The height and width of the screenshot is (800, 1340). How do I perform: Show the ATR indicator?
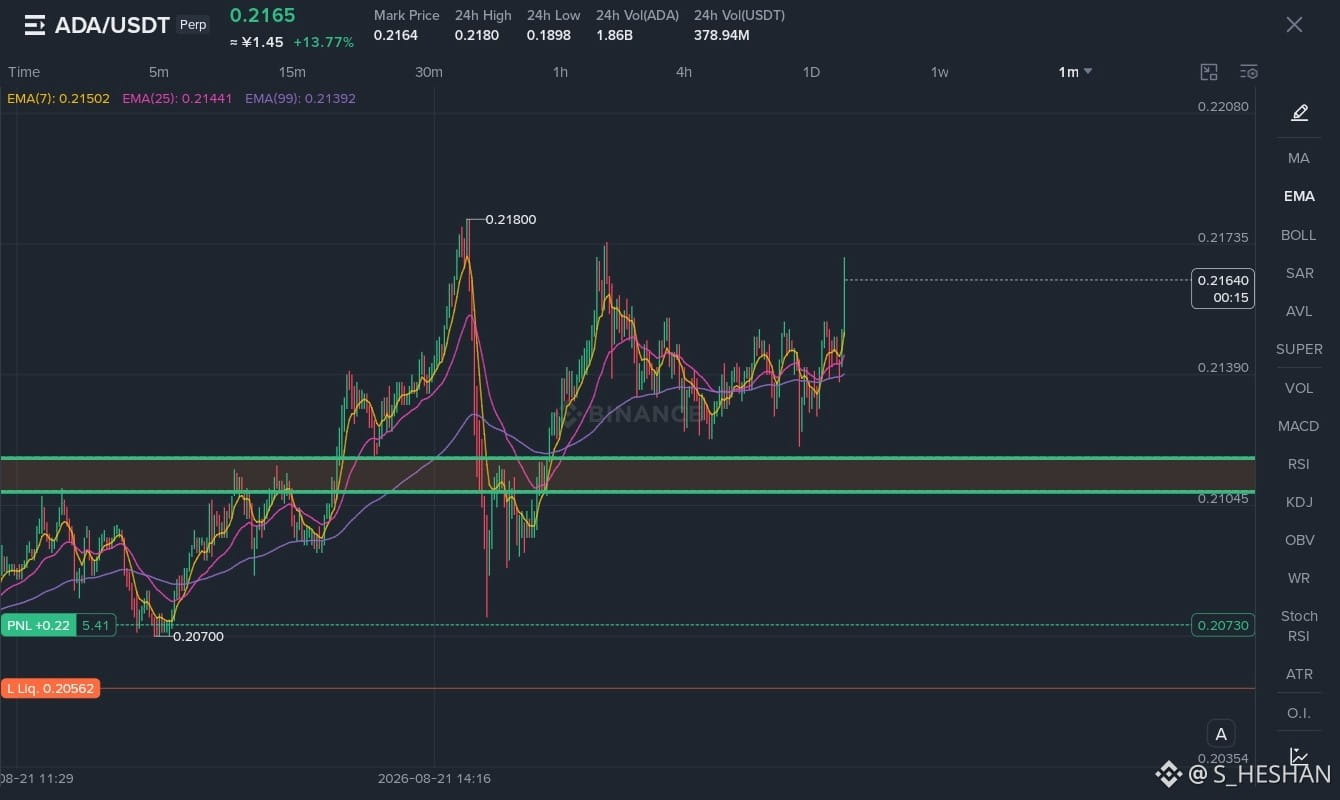pos(1299,674)
